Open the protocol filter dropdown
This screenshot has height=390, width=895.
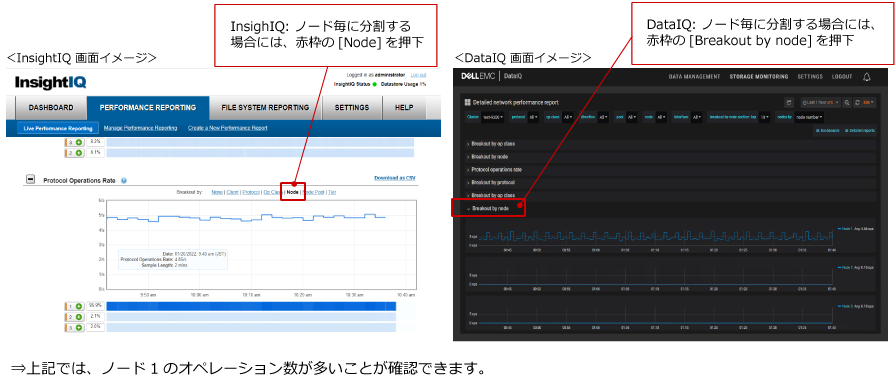click(x=533, y=117)
